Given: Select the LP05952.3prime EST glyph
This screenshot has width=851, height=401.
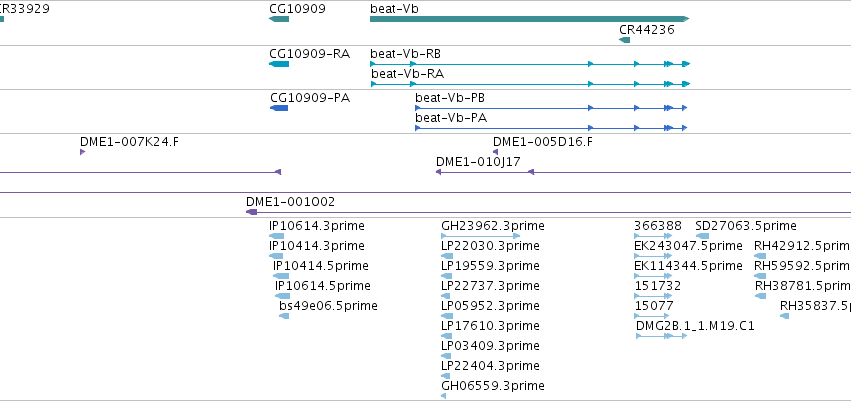Looking at the screenshot, I should coord(447,316).
